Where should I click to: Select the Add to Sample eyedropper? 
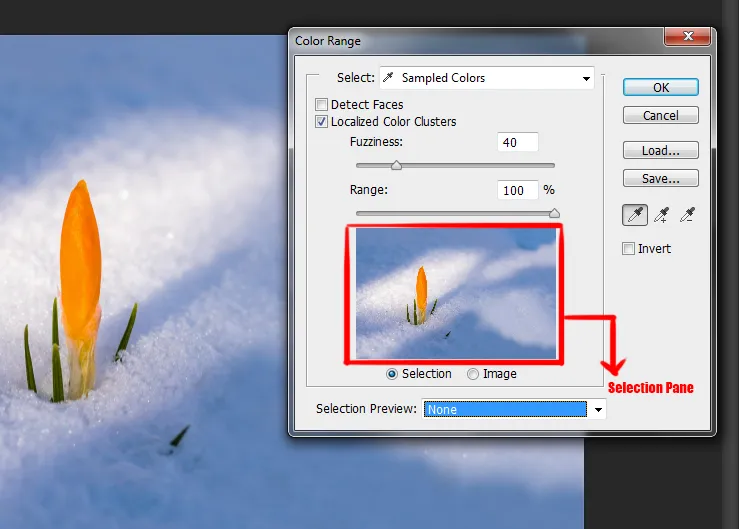click(662, 215)
